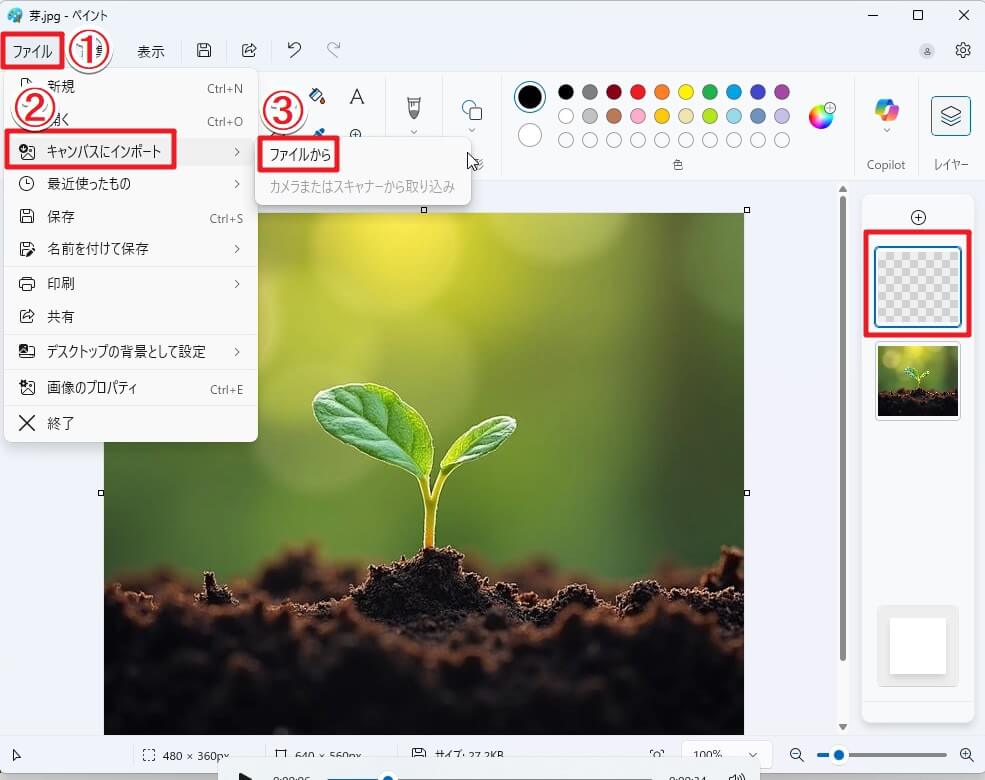985x780 pixels.
Task: Click 終了 to exit Paint
Action: [x=131, y=423]
